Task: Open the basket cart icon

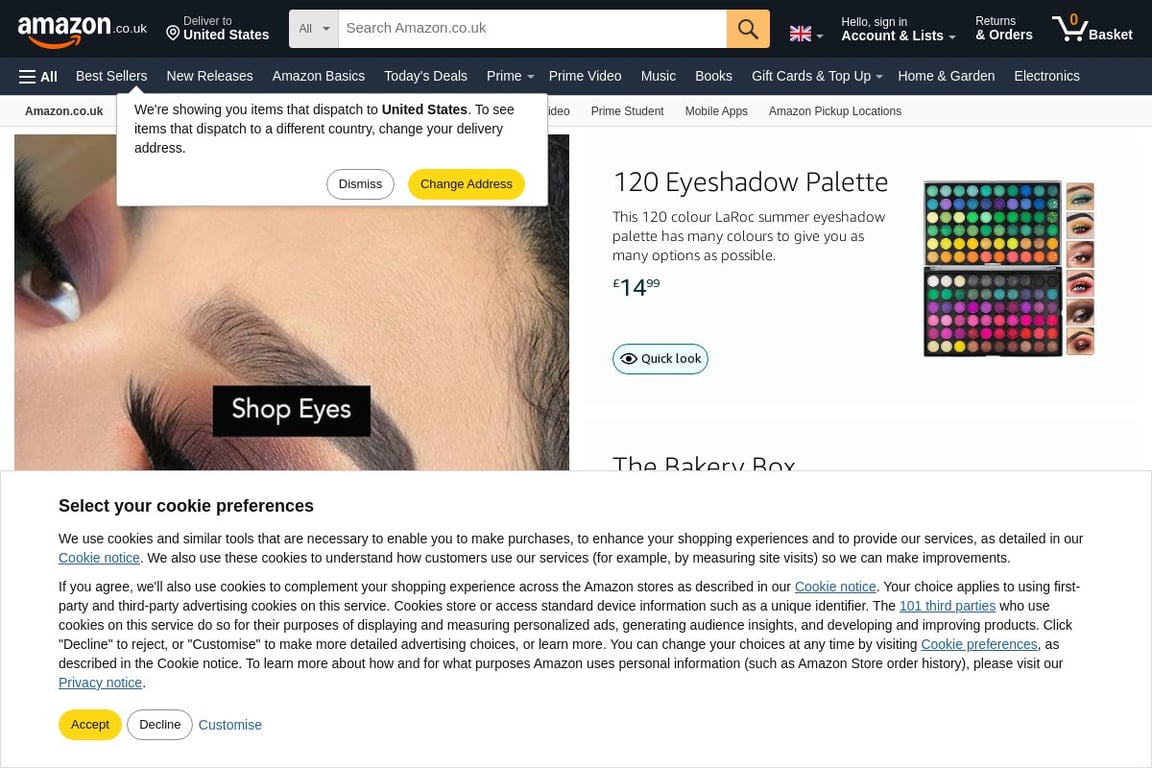Action: [x=1092, y=29]
